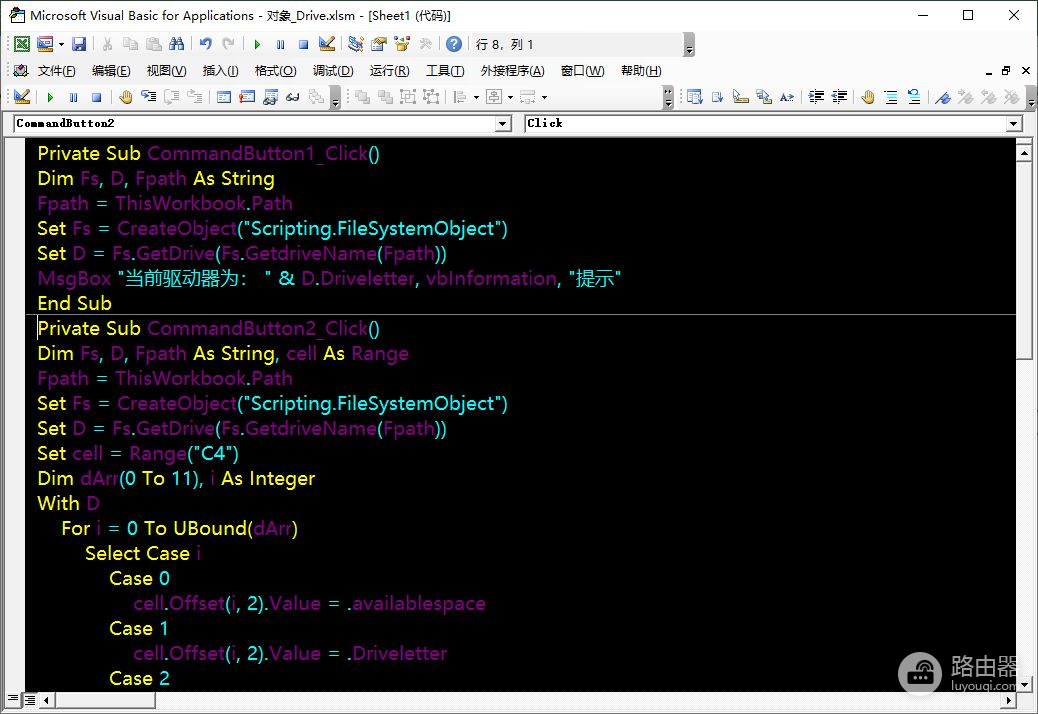Click the Procedure View button at bottom left

click(x=14, y=699)
